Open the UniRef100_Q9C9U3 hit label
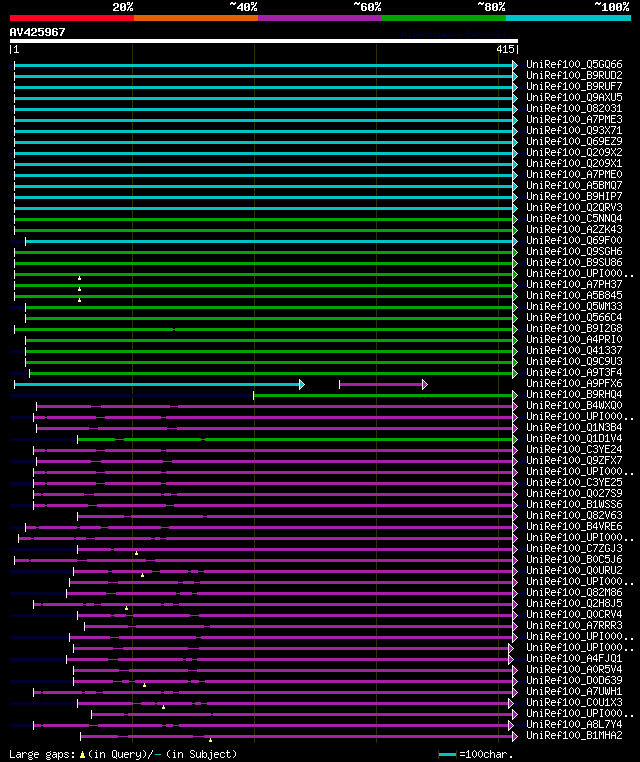The width and height of the screenshot is (640, 762). click(x=574, y=361)
